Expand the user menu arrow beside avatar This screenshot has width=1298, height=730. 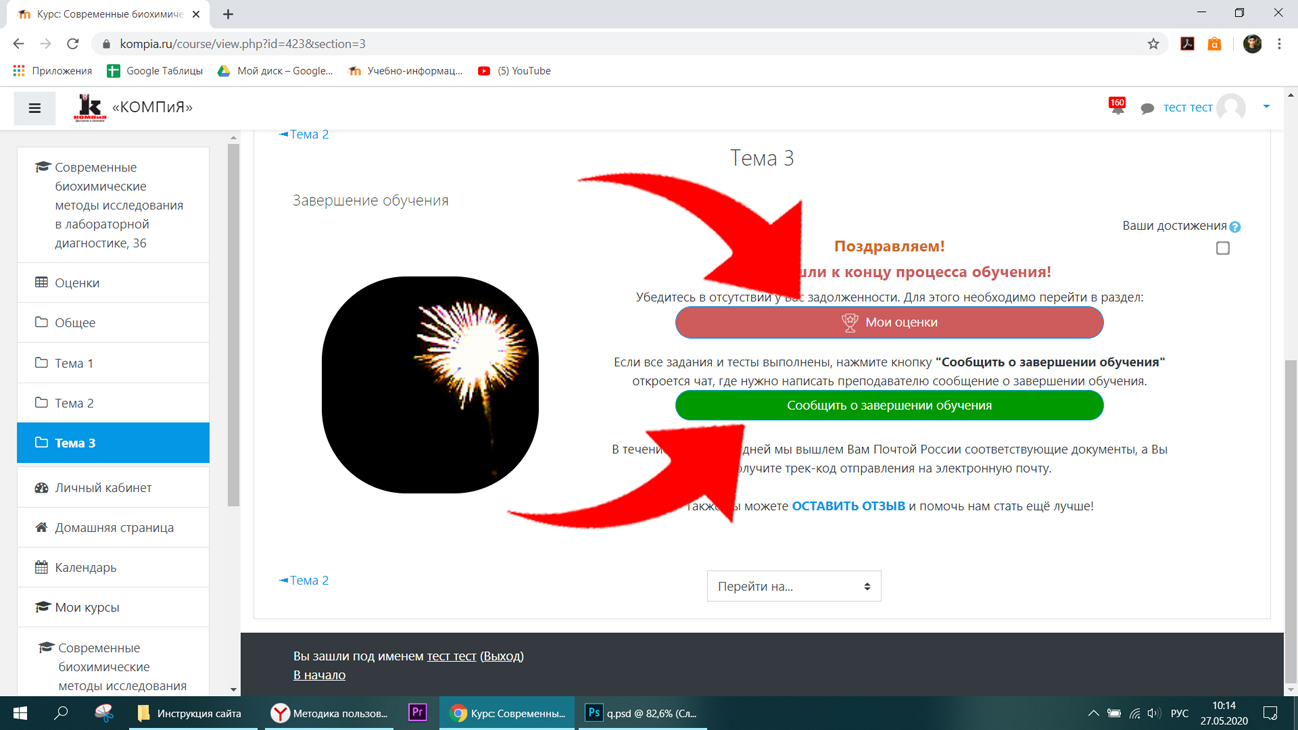[x=1266, y=107]
